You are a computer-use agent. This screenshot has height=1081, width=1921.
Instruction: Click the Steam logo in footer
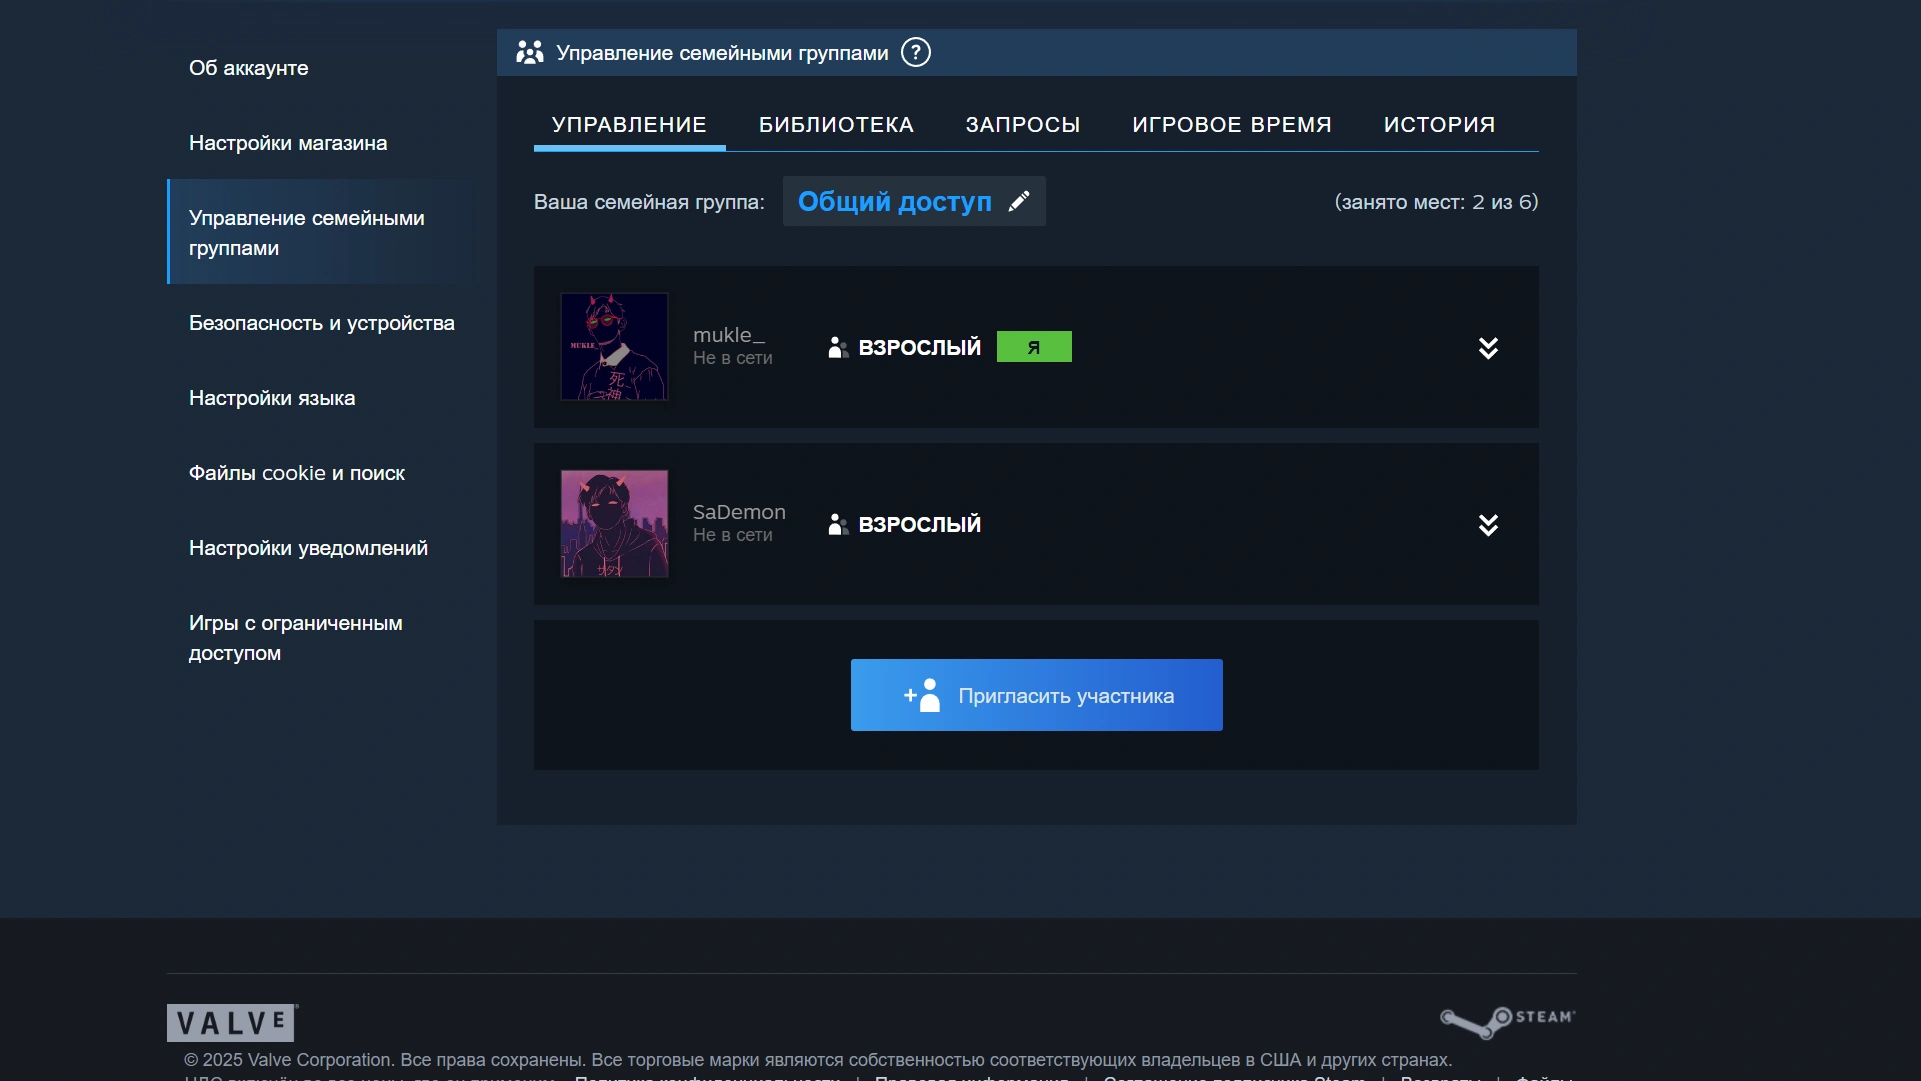point(1508,1022)
